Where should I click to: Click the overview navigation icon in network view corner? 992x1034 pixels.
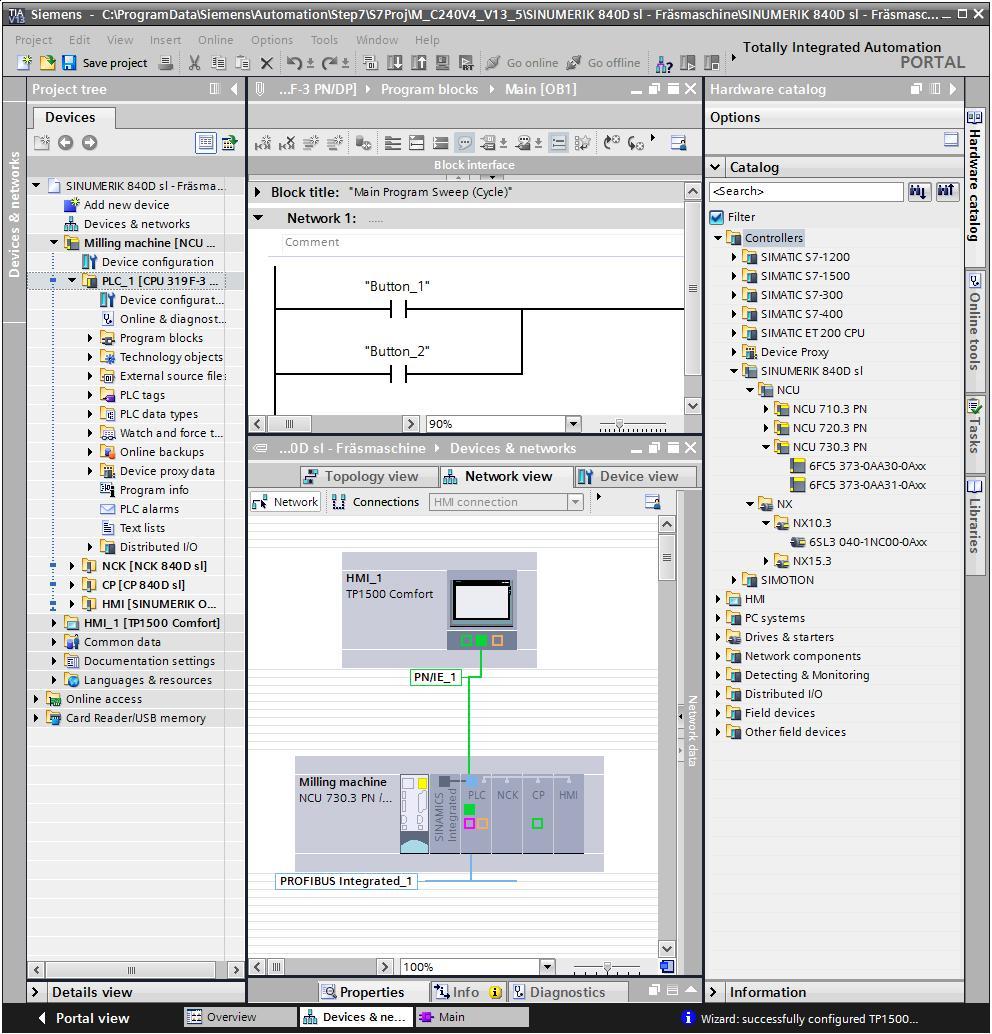[667, 967]
